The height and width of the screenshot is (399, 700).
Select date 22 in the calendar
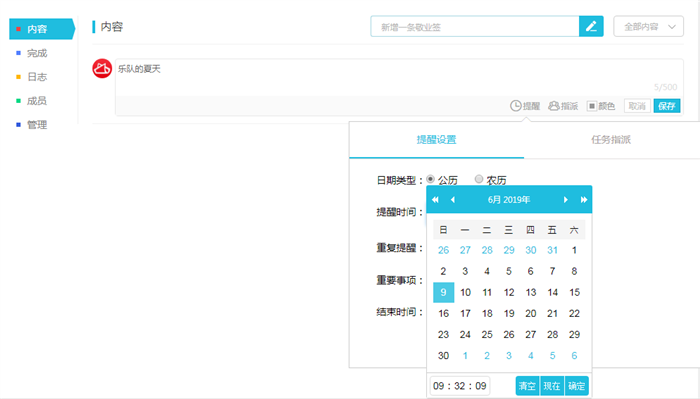574,313
